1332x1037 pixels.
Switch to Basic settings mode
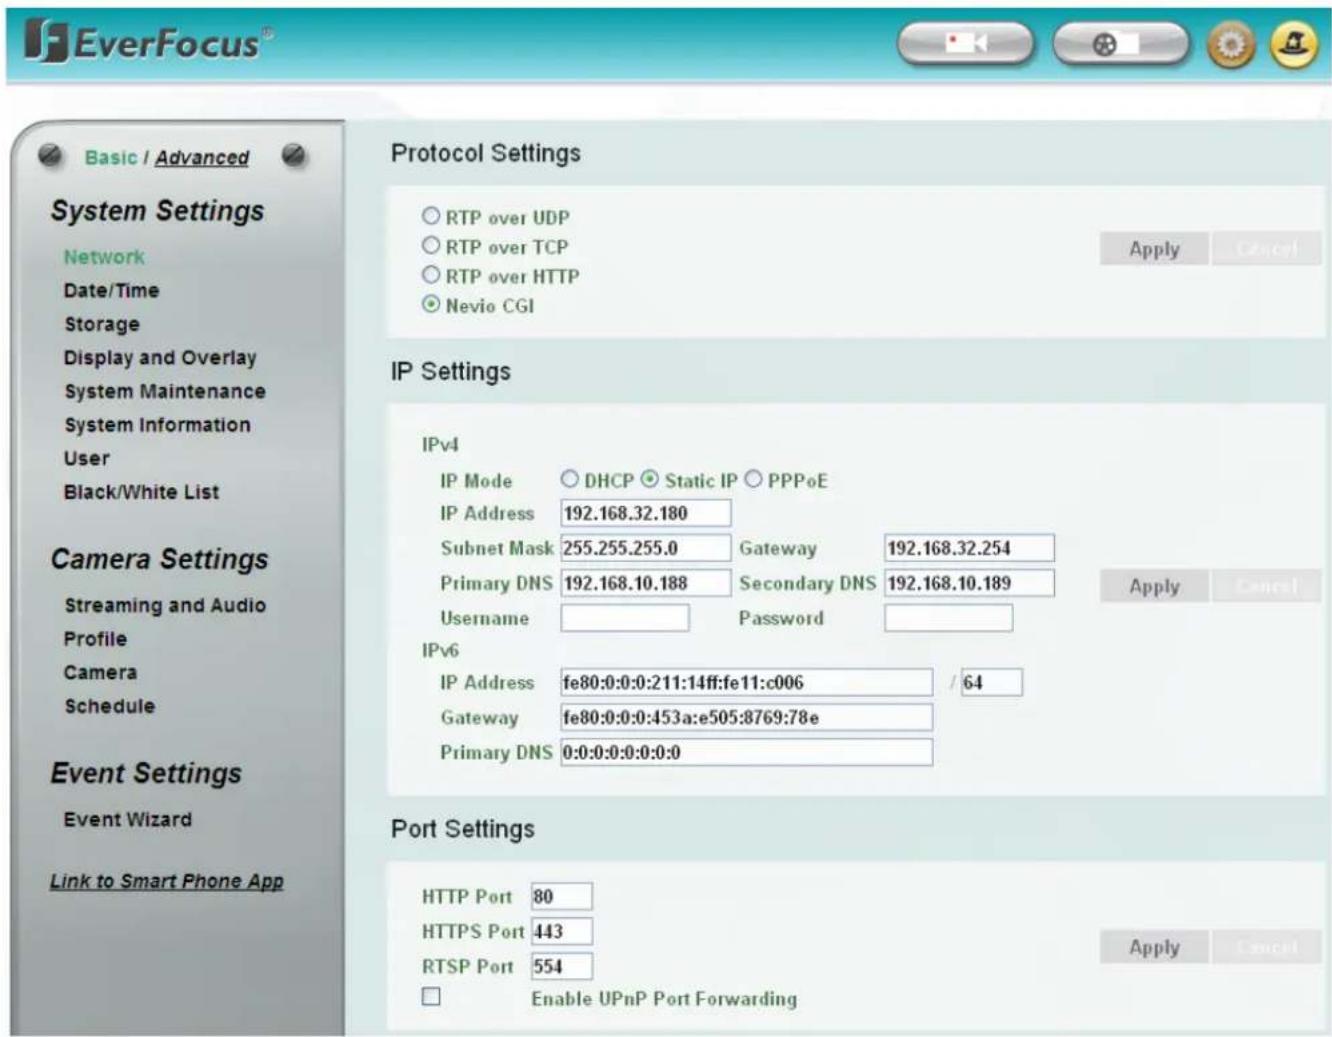(111, 157)
